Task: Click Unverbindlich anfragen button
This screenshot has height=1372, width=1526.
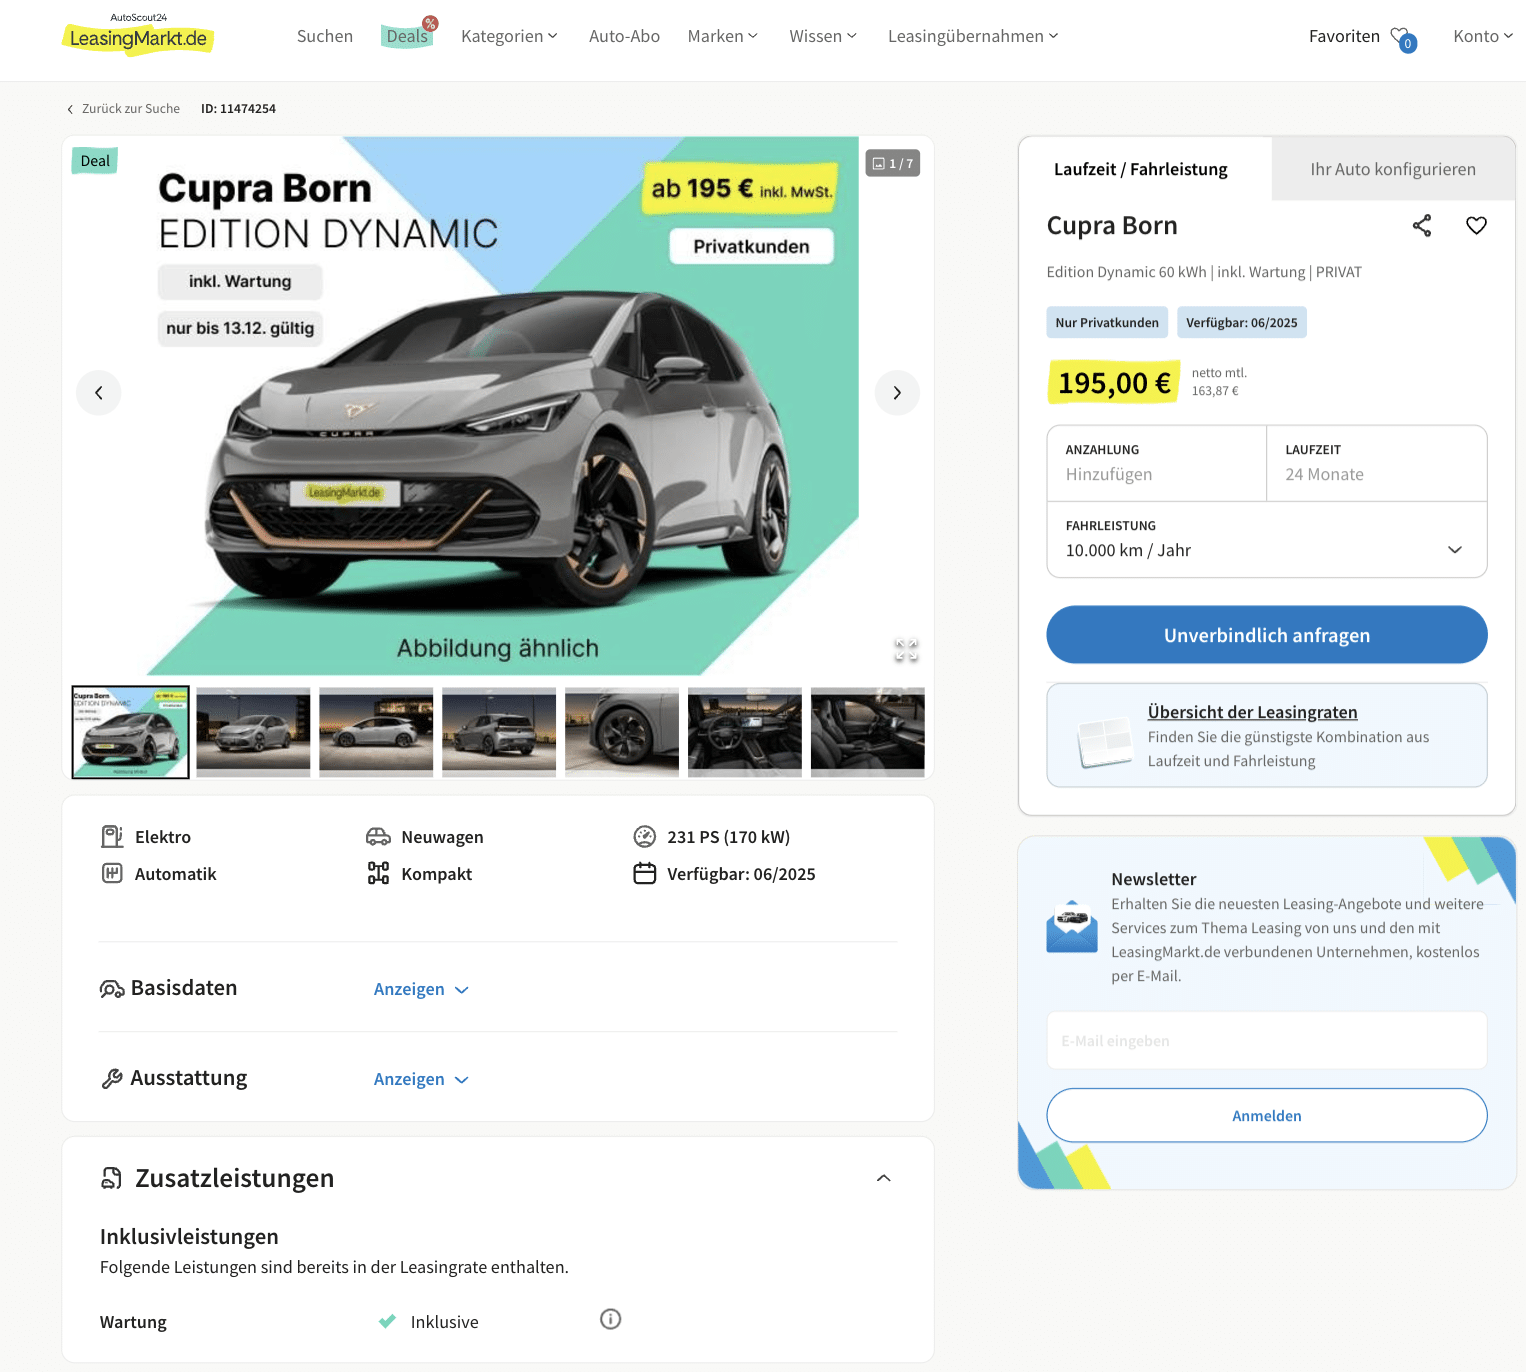Action: [x=1266, y=635]
